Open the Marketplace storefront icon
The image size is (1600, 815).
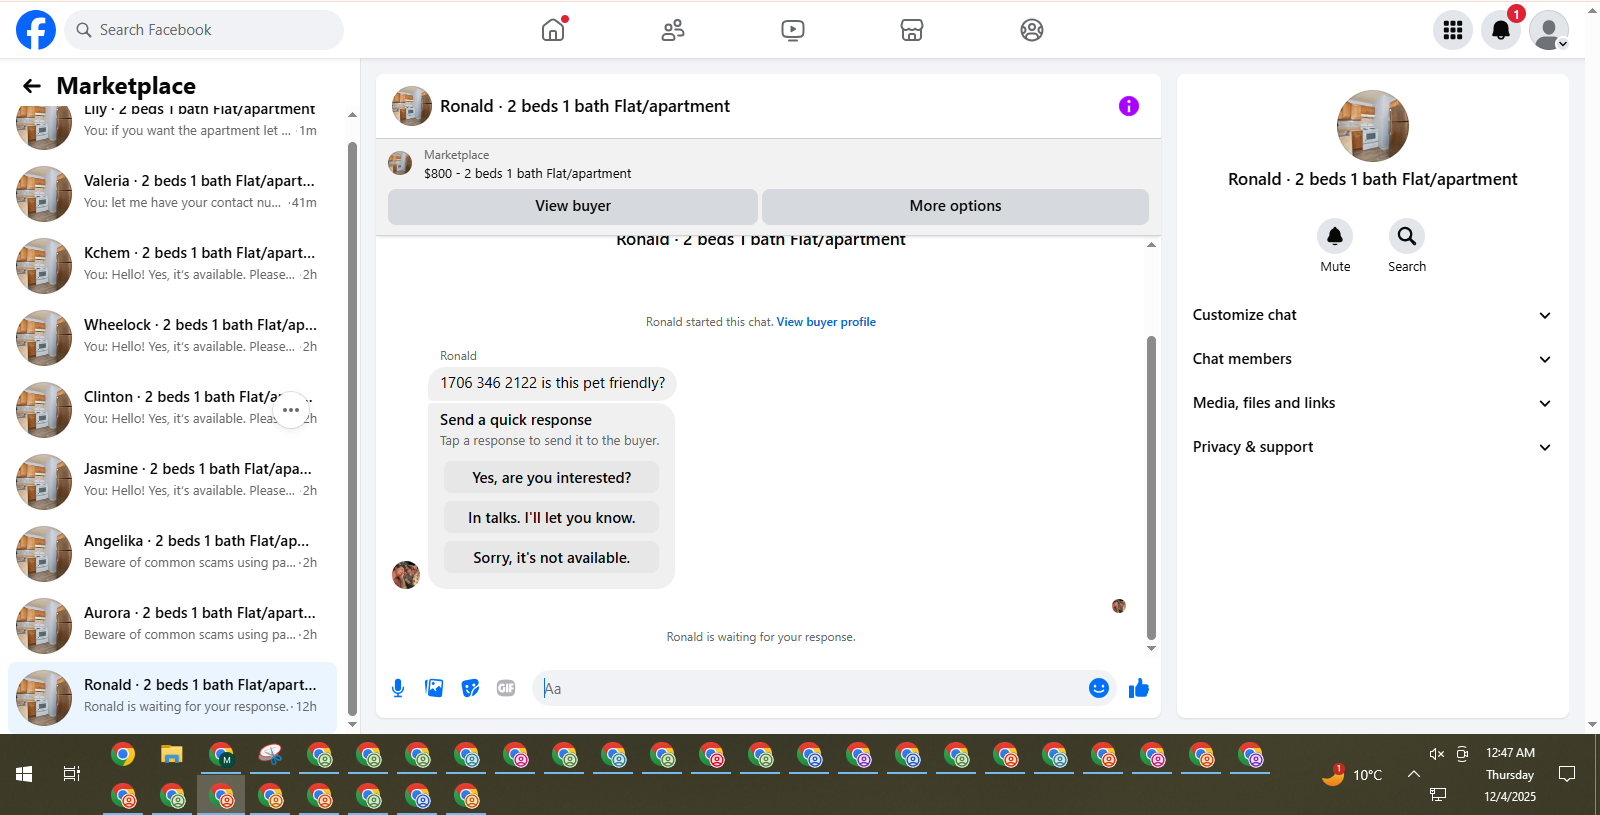[x=912, y=30]
